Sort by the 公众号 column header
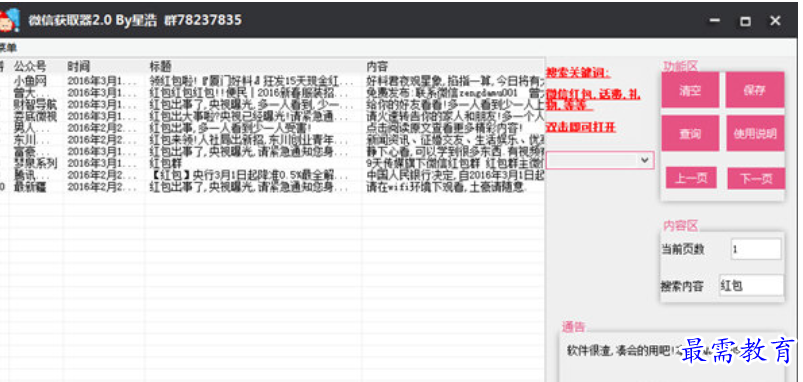 pyautogui.click(x=30, y=66)
